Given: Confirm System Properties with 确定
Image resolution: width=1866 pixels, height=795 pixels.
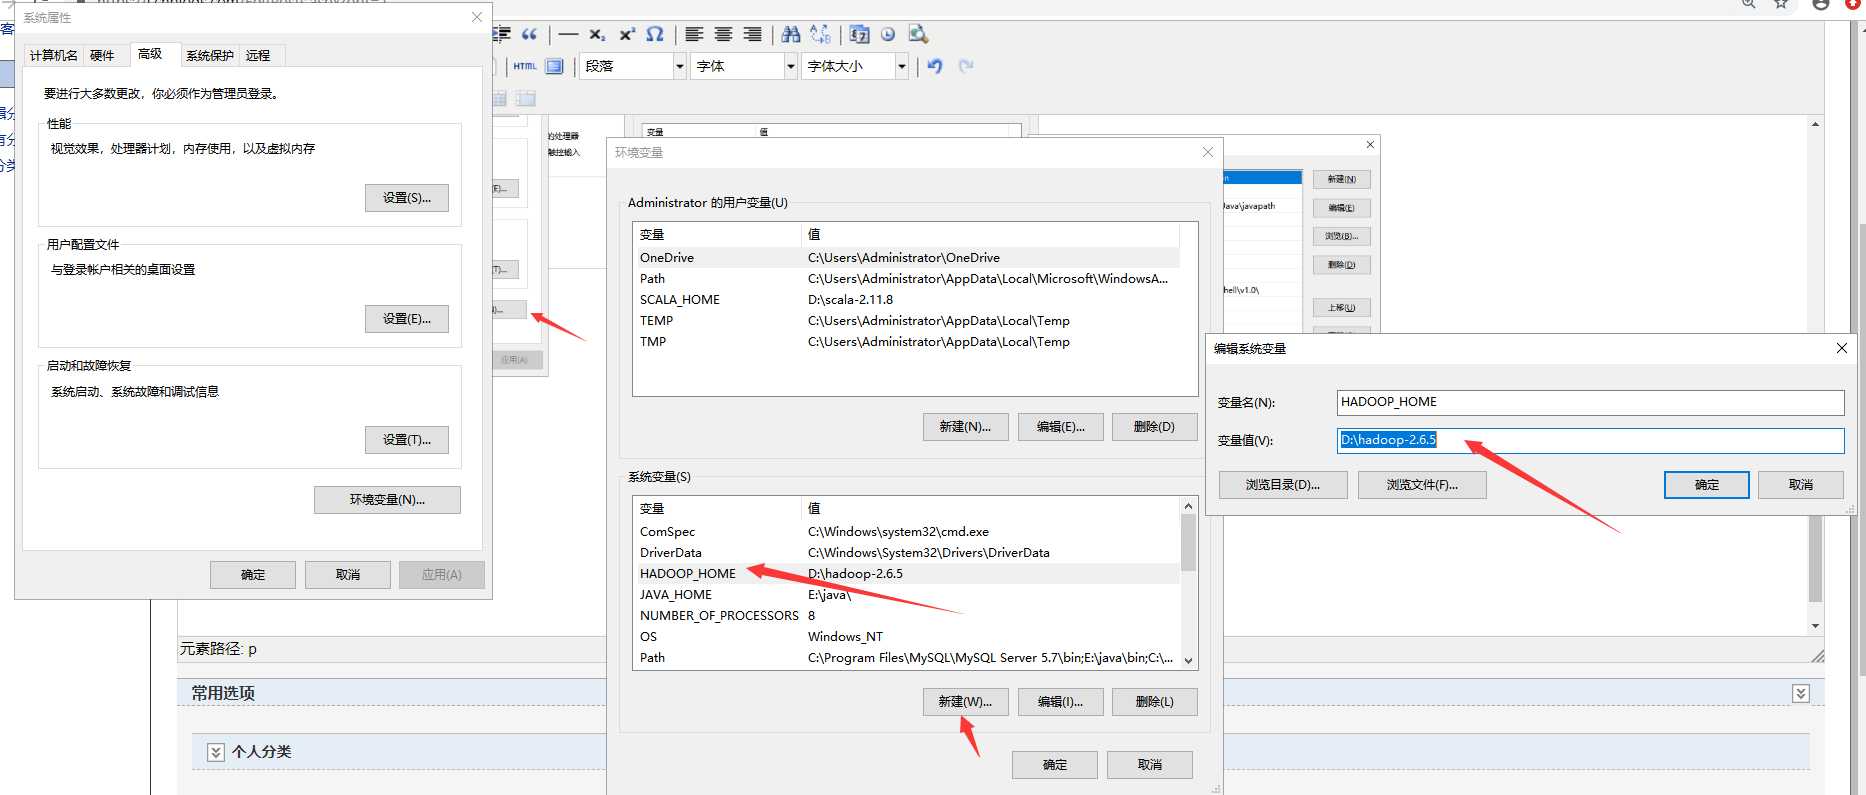Looking at the screenshot, I should pyautogui.click(x=253, y=575).
